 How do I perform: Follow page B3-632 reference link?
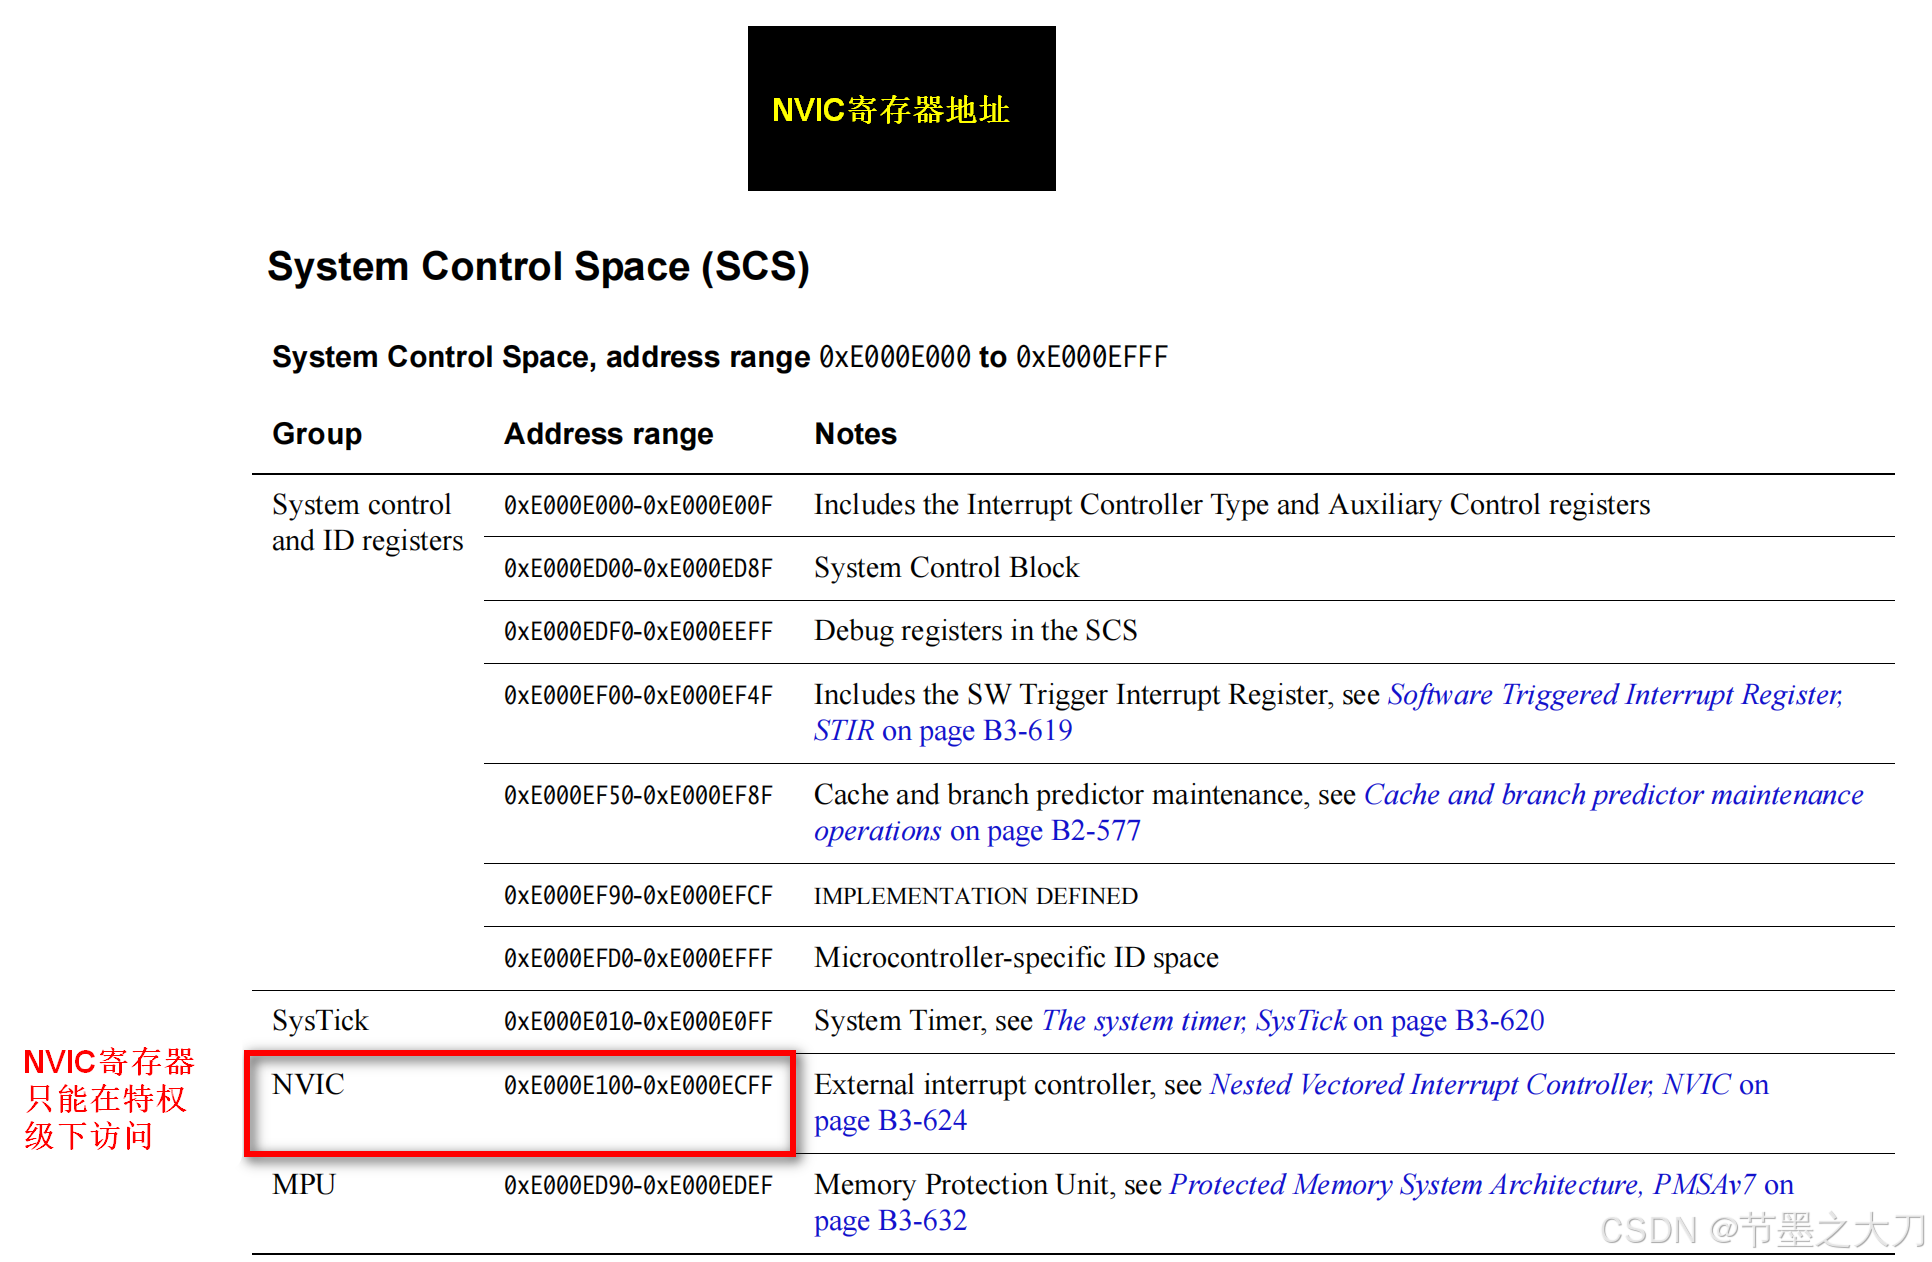pos(890,1220)
